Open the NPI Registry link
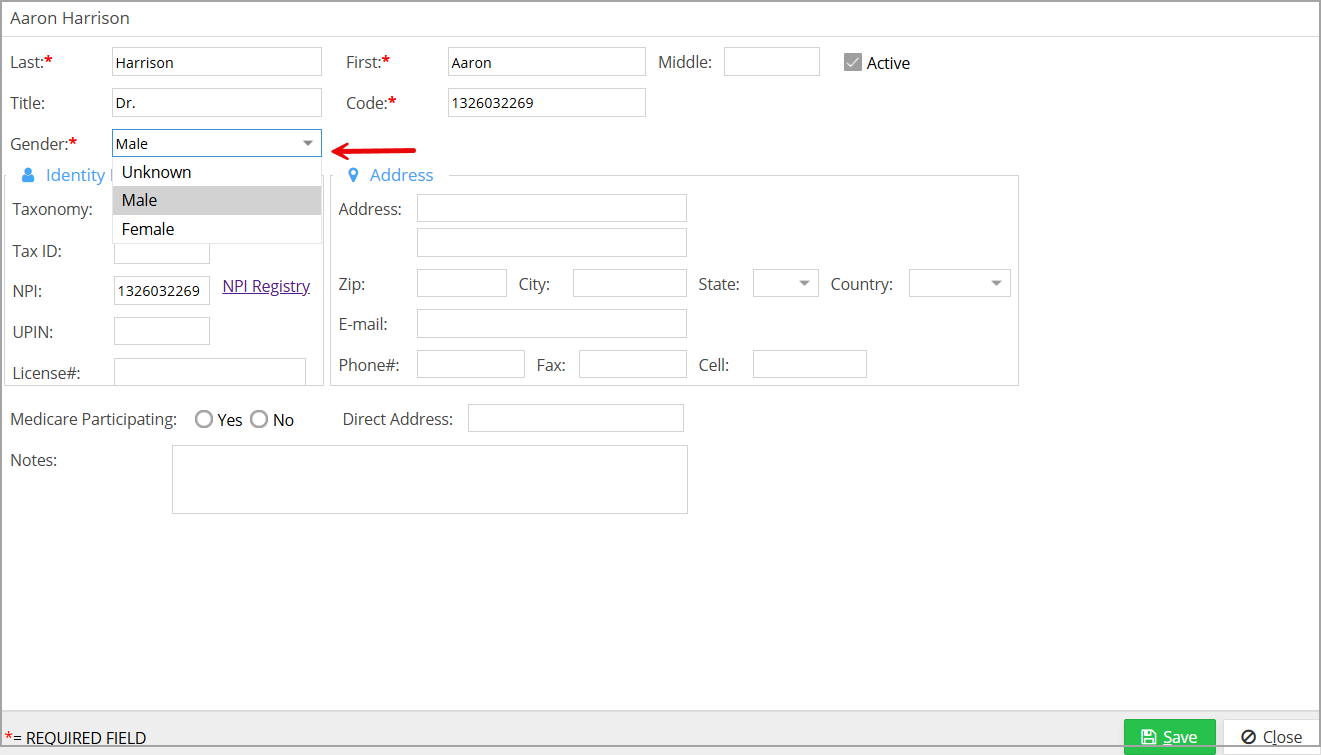The height and width of the screenshot is (755, 1321). pyautogui.click(x=266, y=286)
